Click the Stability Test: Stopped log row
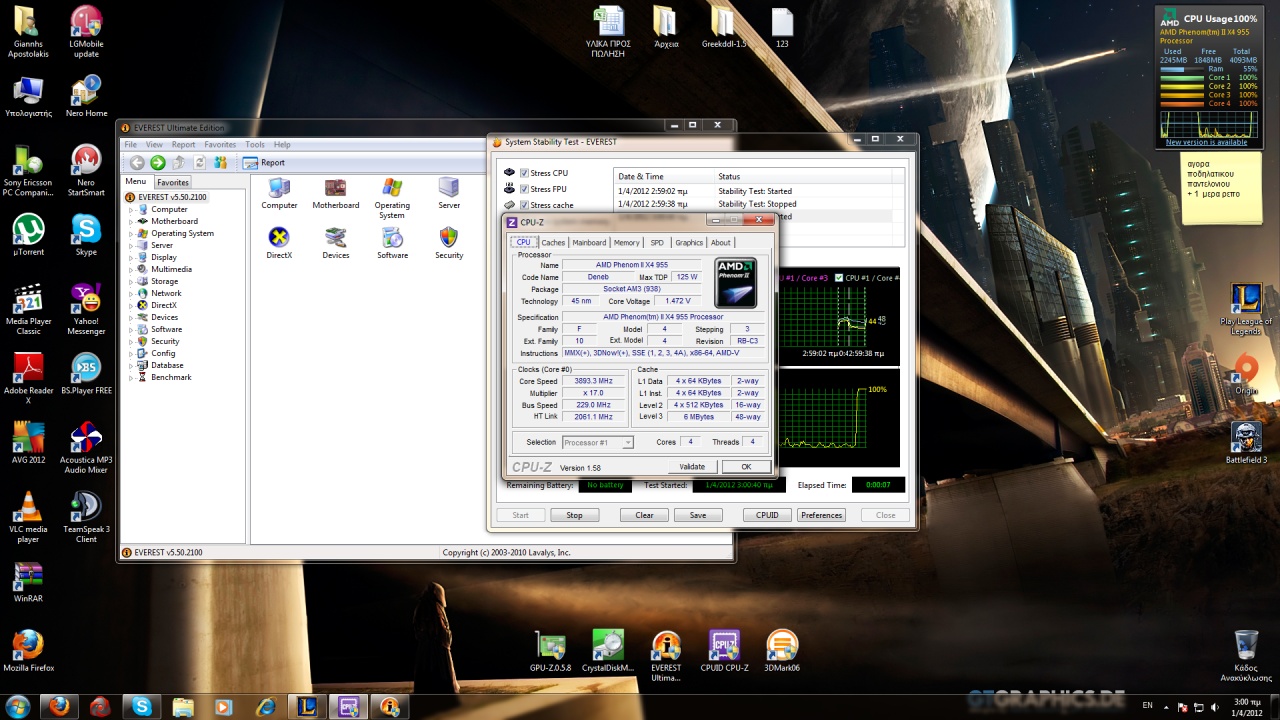 758,204
